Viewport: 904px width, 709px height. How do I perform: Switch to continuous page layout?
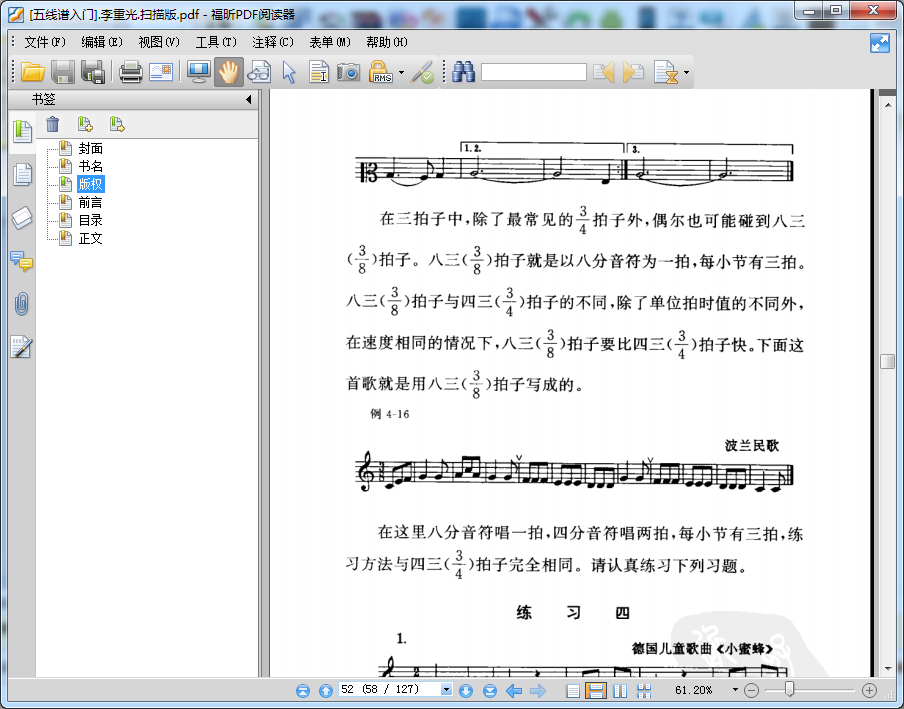point(596,691)
